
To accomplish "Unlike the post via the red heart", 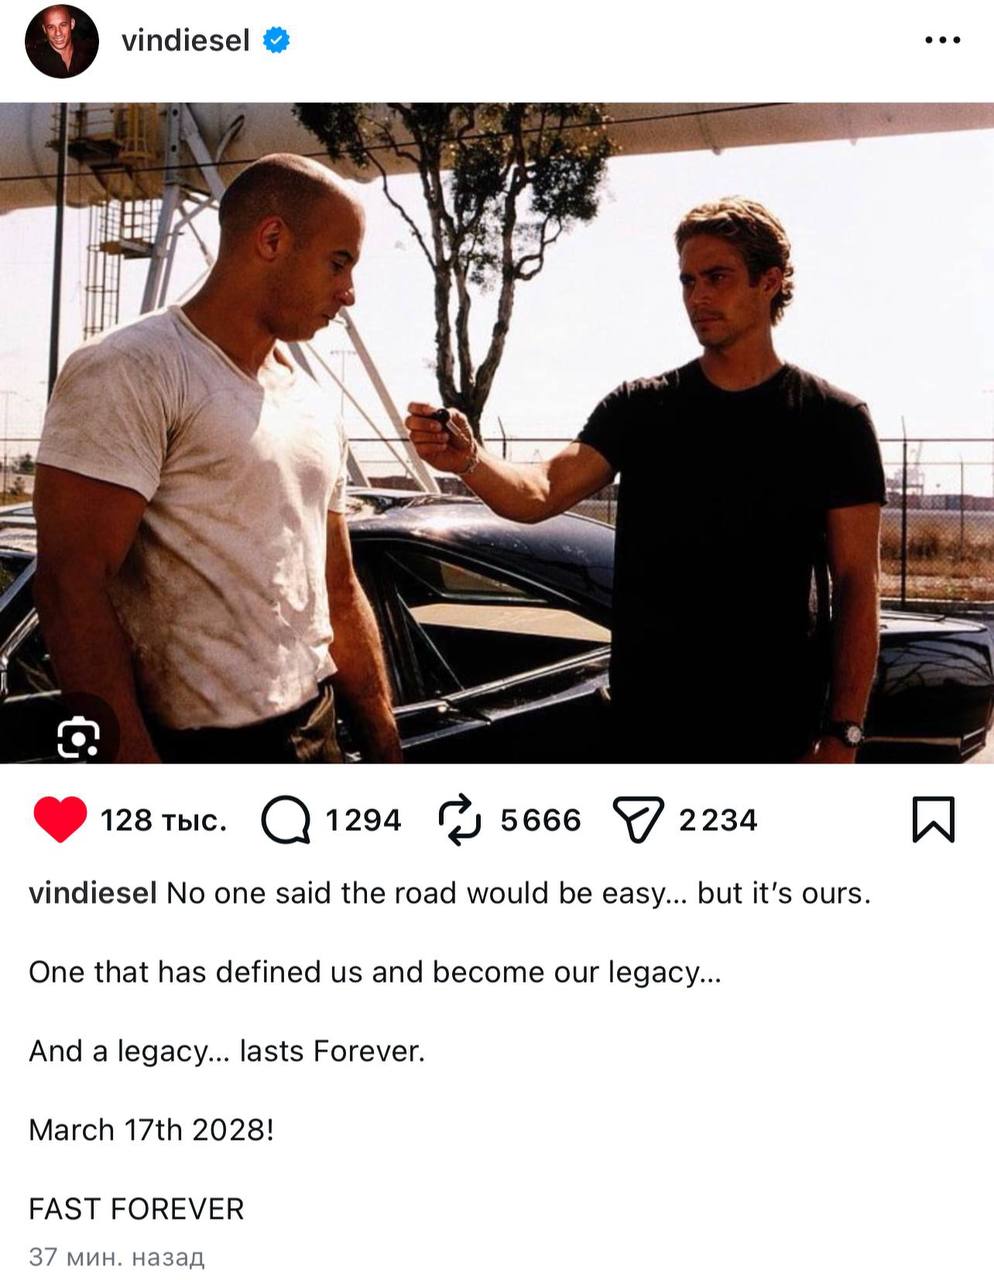I will click(x=60, y=820).
